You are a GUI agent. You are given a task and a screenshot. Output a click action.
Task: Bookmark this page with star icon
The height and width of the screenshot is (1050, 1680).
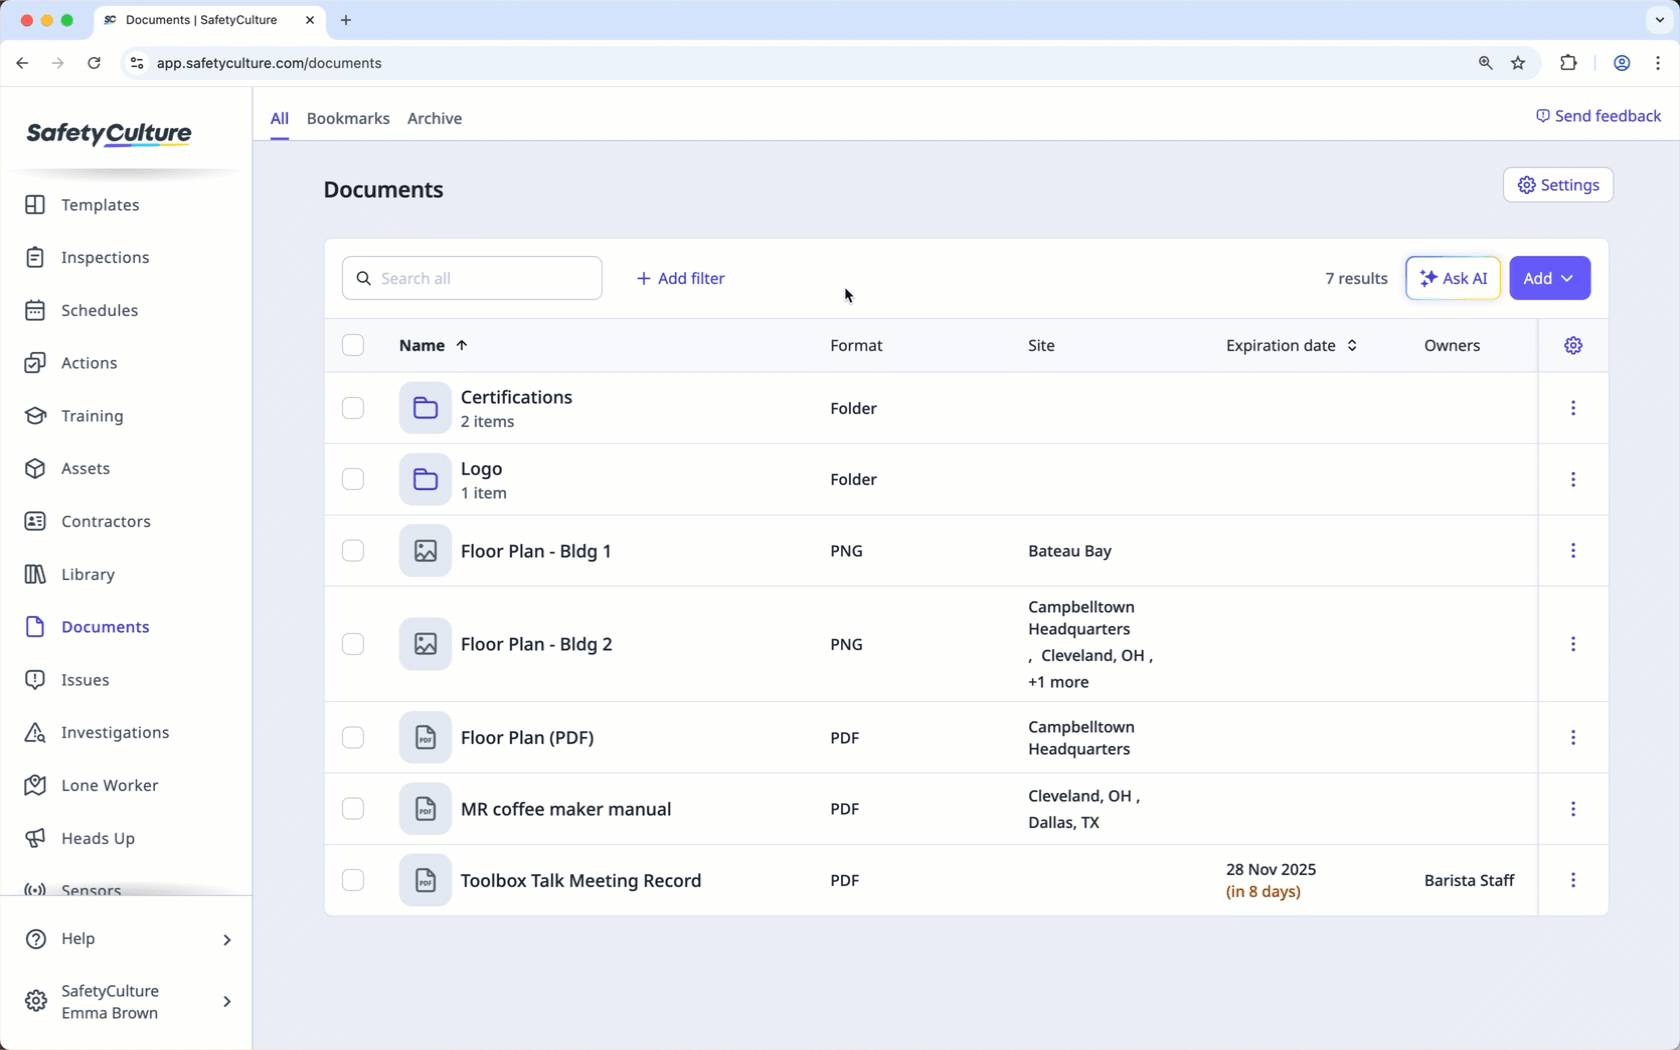1518,63
